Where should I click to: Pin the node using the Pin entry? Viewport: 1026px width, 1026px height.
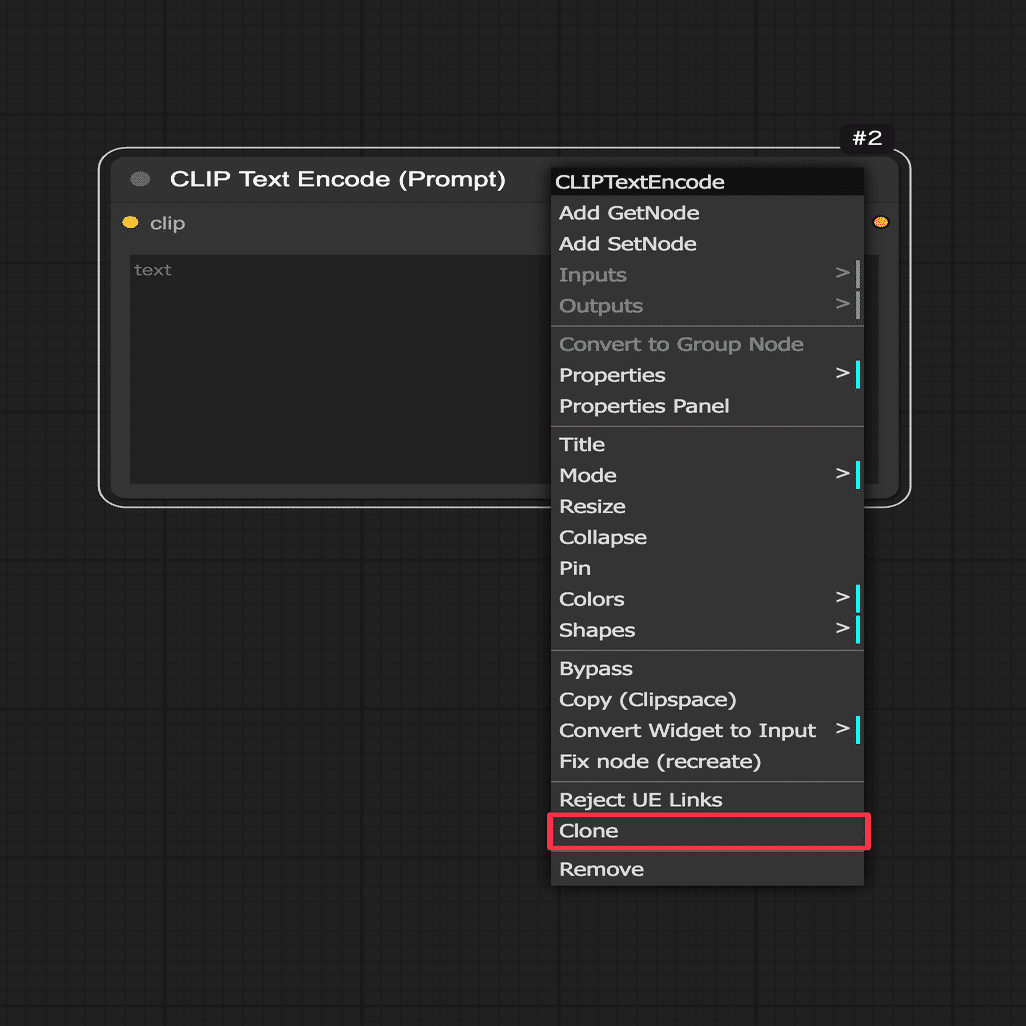tap(707, 568)
